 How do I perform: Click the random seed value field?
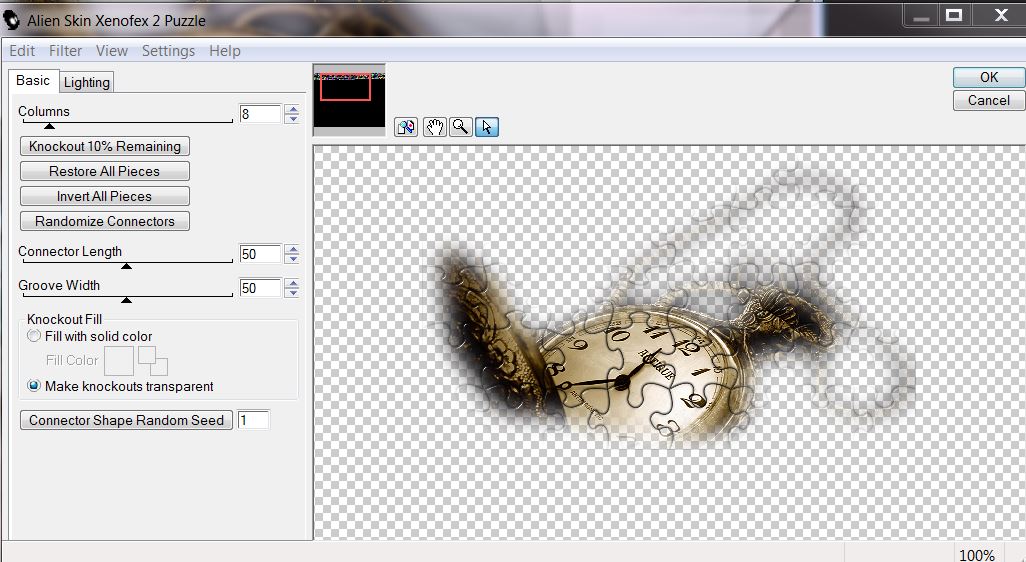click(253, 420)
